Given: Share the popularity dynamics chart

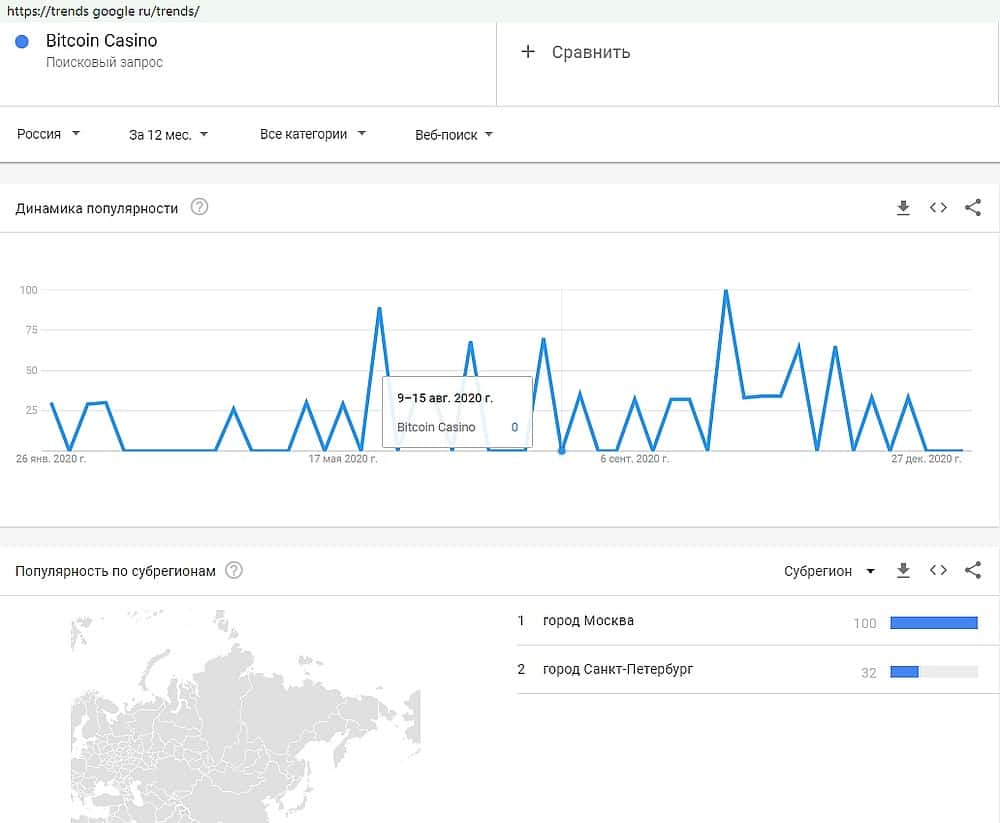Looking at the screenshot, I should point(972,208).
